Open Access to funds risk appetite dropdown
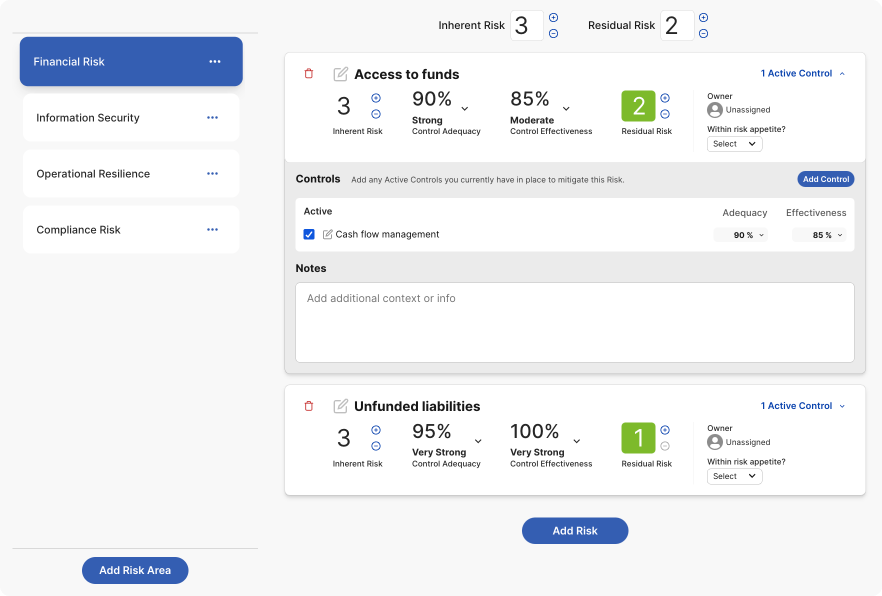Image resolution: width=882 pixels, height=596 pixels. pyautogui.click(x=734, y=144)
